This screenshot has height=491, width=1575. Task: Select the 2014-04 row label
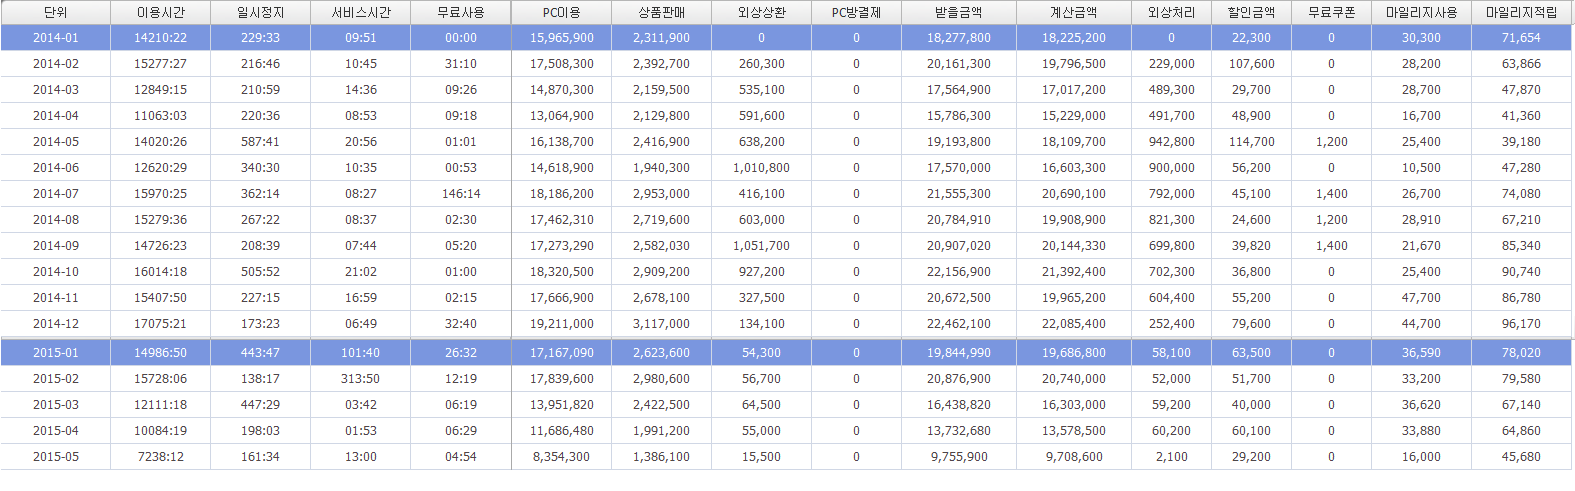tap(56, 116)
